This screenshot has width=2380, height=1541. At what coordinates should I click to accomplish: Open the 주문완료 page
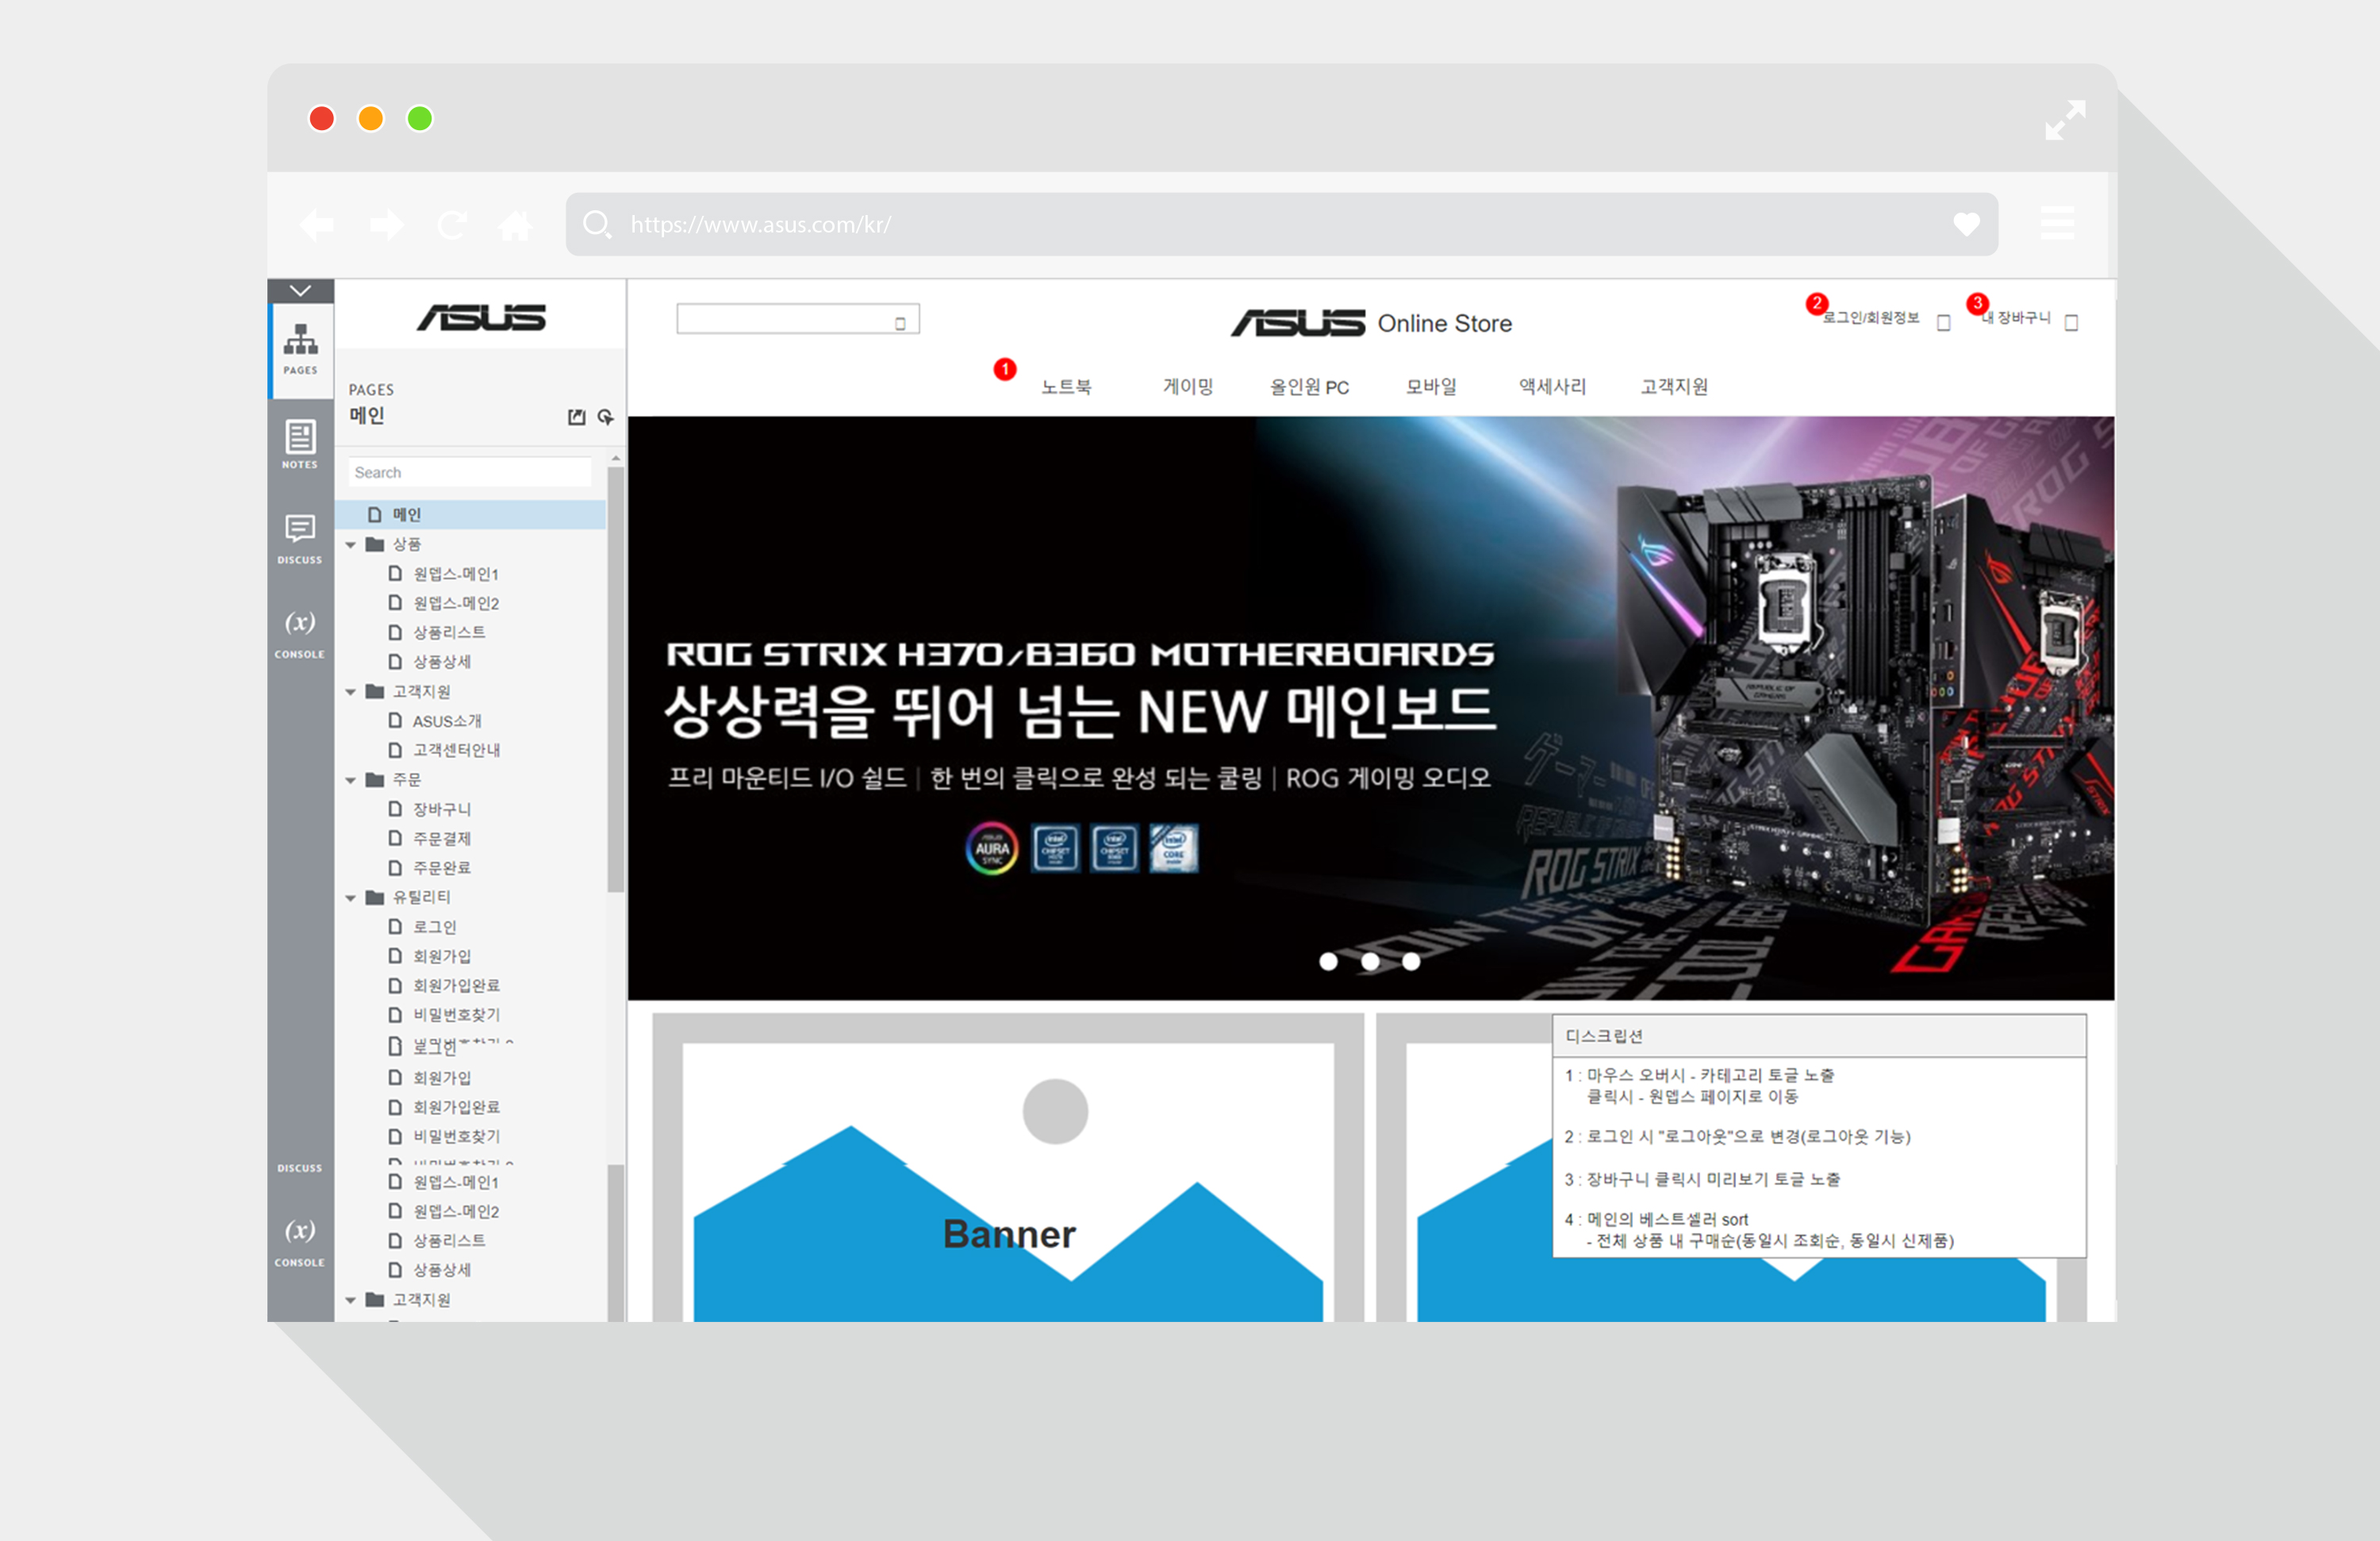pos(441,868)
